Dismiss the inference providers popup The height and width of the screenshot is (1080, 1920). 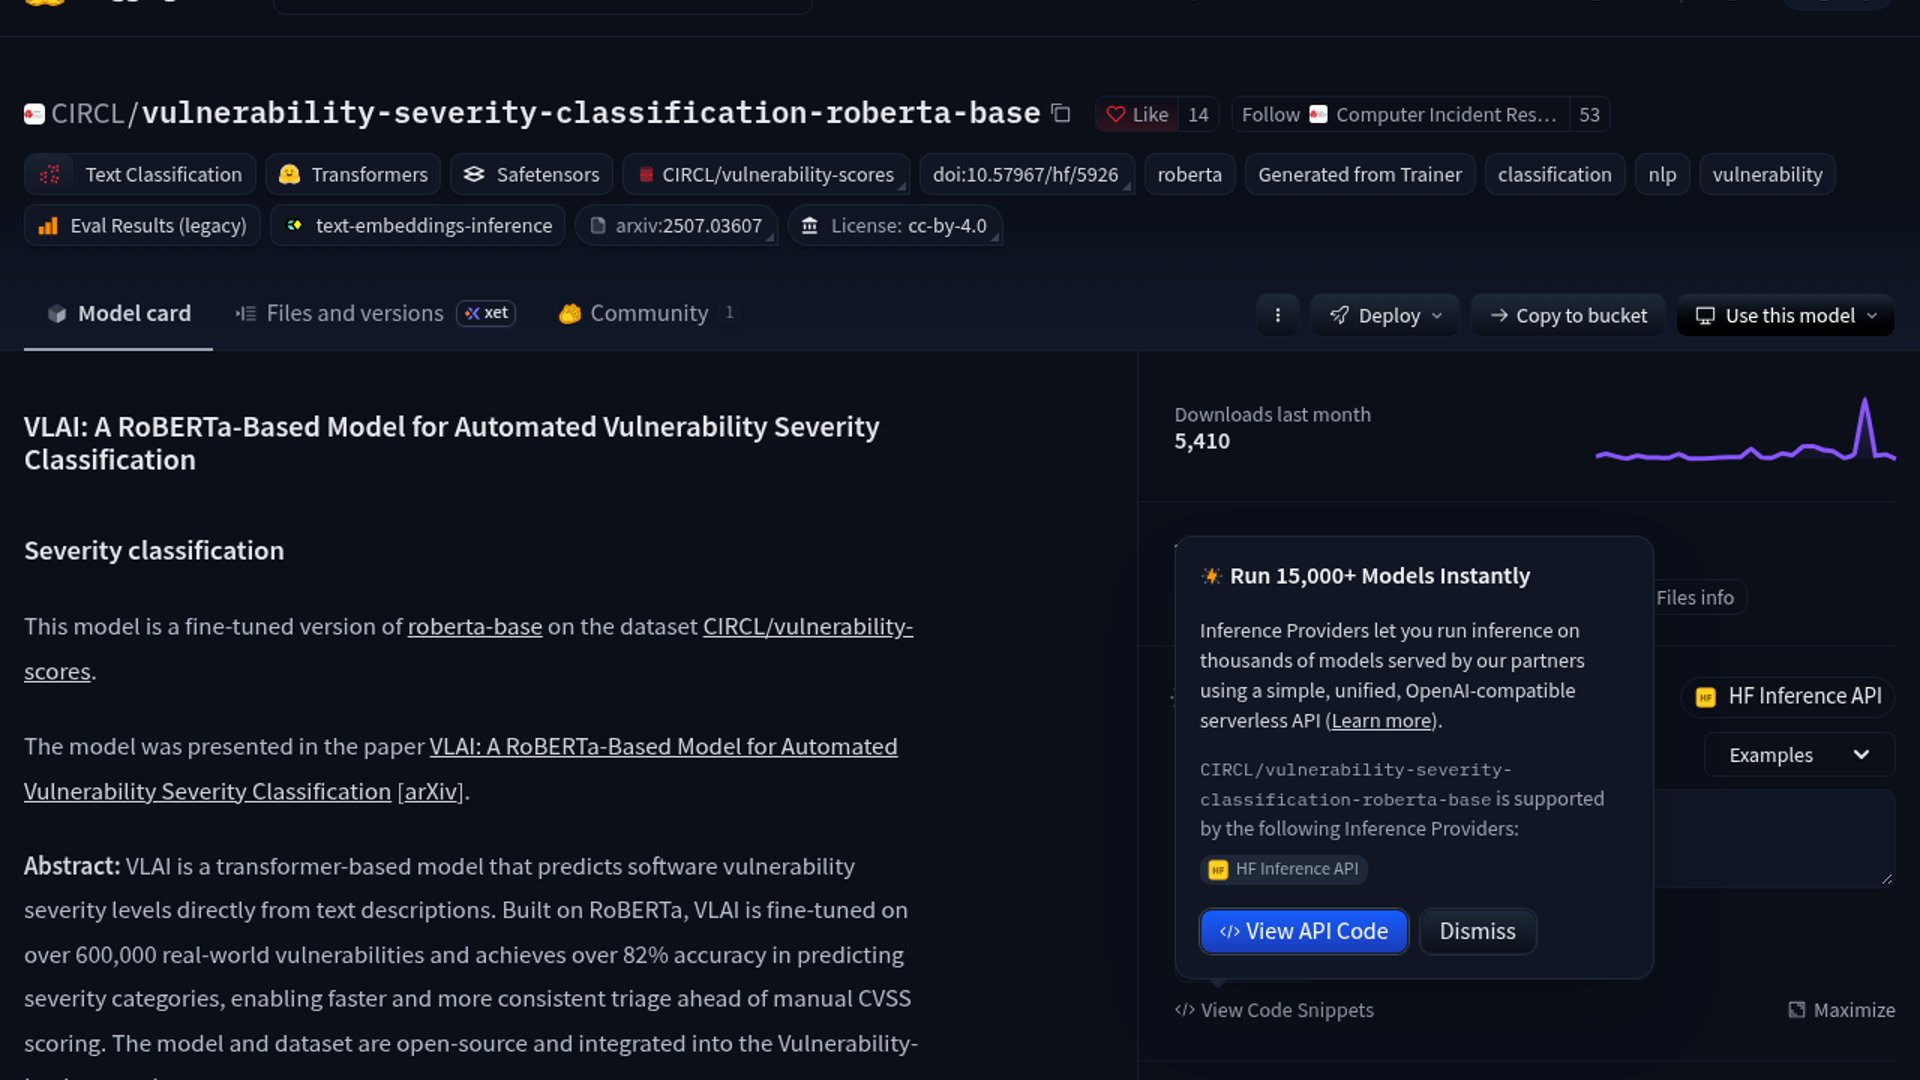pyautogui.click(x=1477, y=932)
